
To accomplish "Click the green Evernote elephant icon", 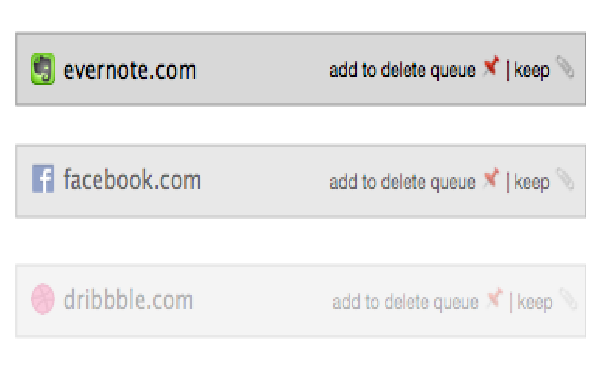I will pos(43,69).
